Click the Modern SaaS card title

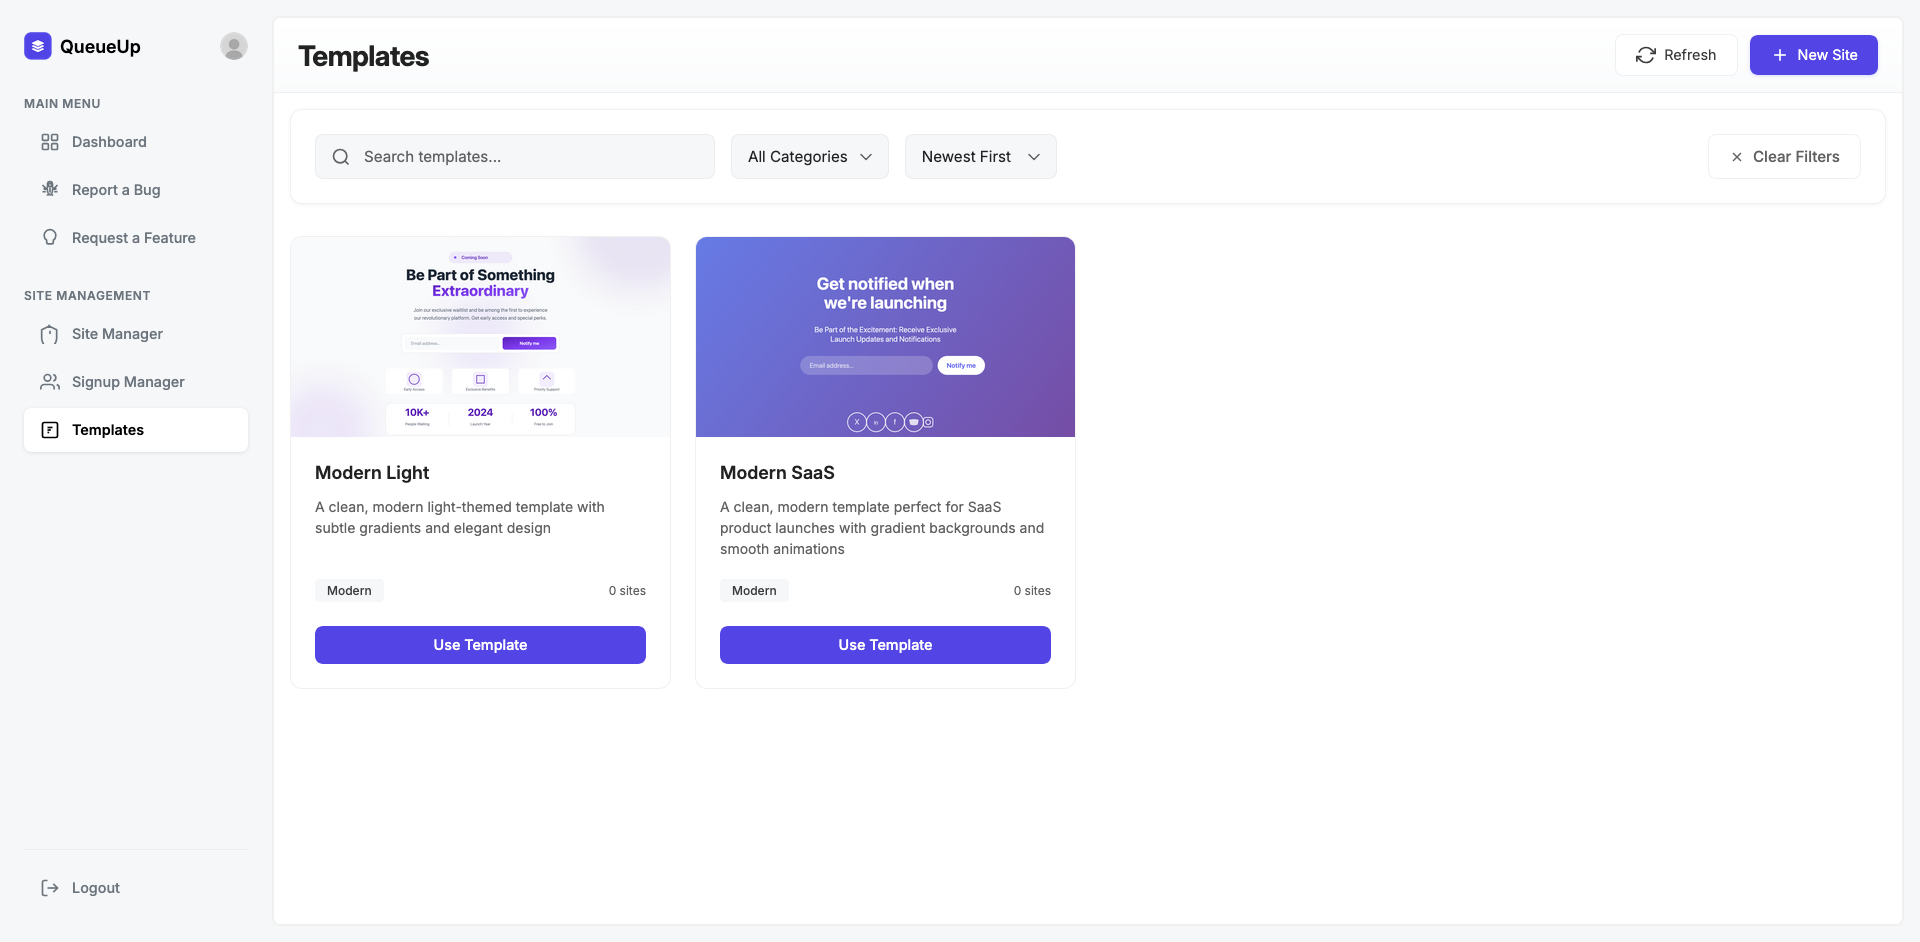[777, 473]
